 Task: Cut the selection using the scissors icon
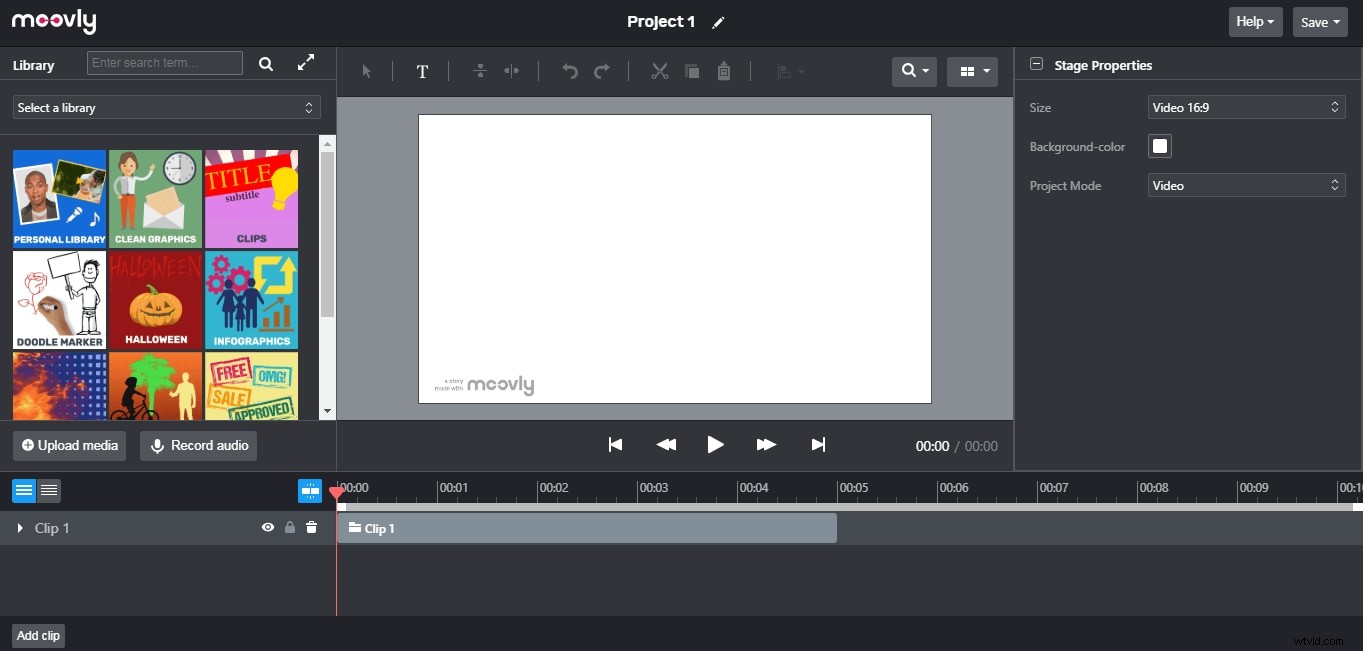pyautogui.click(x=659, y=71)
